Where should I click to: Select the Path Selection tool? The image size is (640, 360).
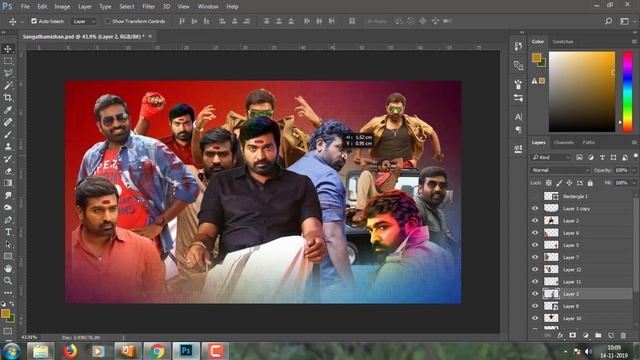coord(8,244)
